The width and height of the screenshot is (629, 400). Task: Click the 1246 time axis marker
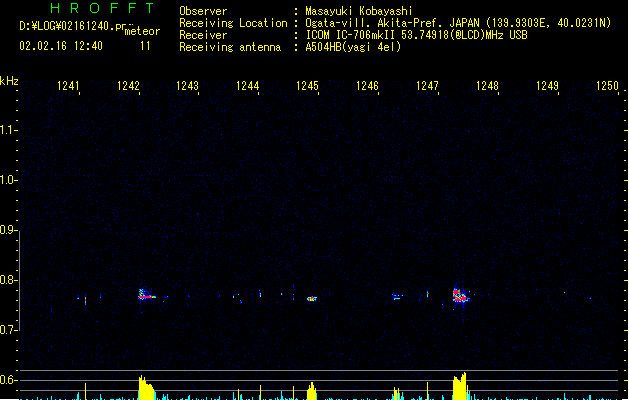pyautogui.click(x=367, y=86)
